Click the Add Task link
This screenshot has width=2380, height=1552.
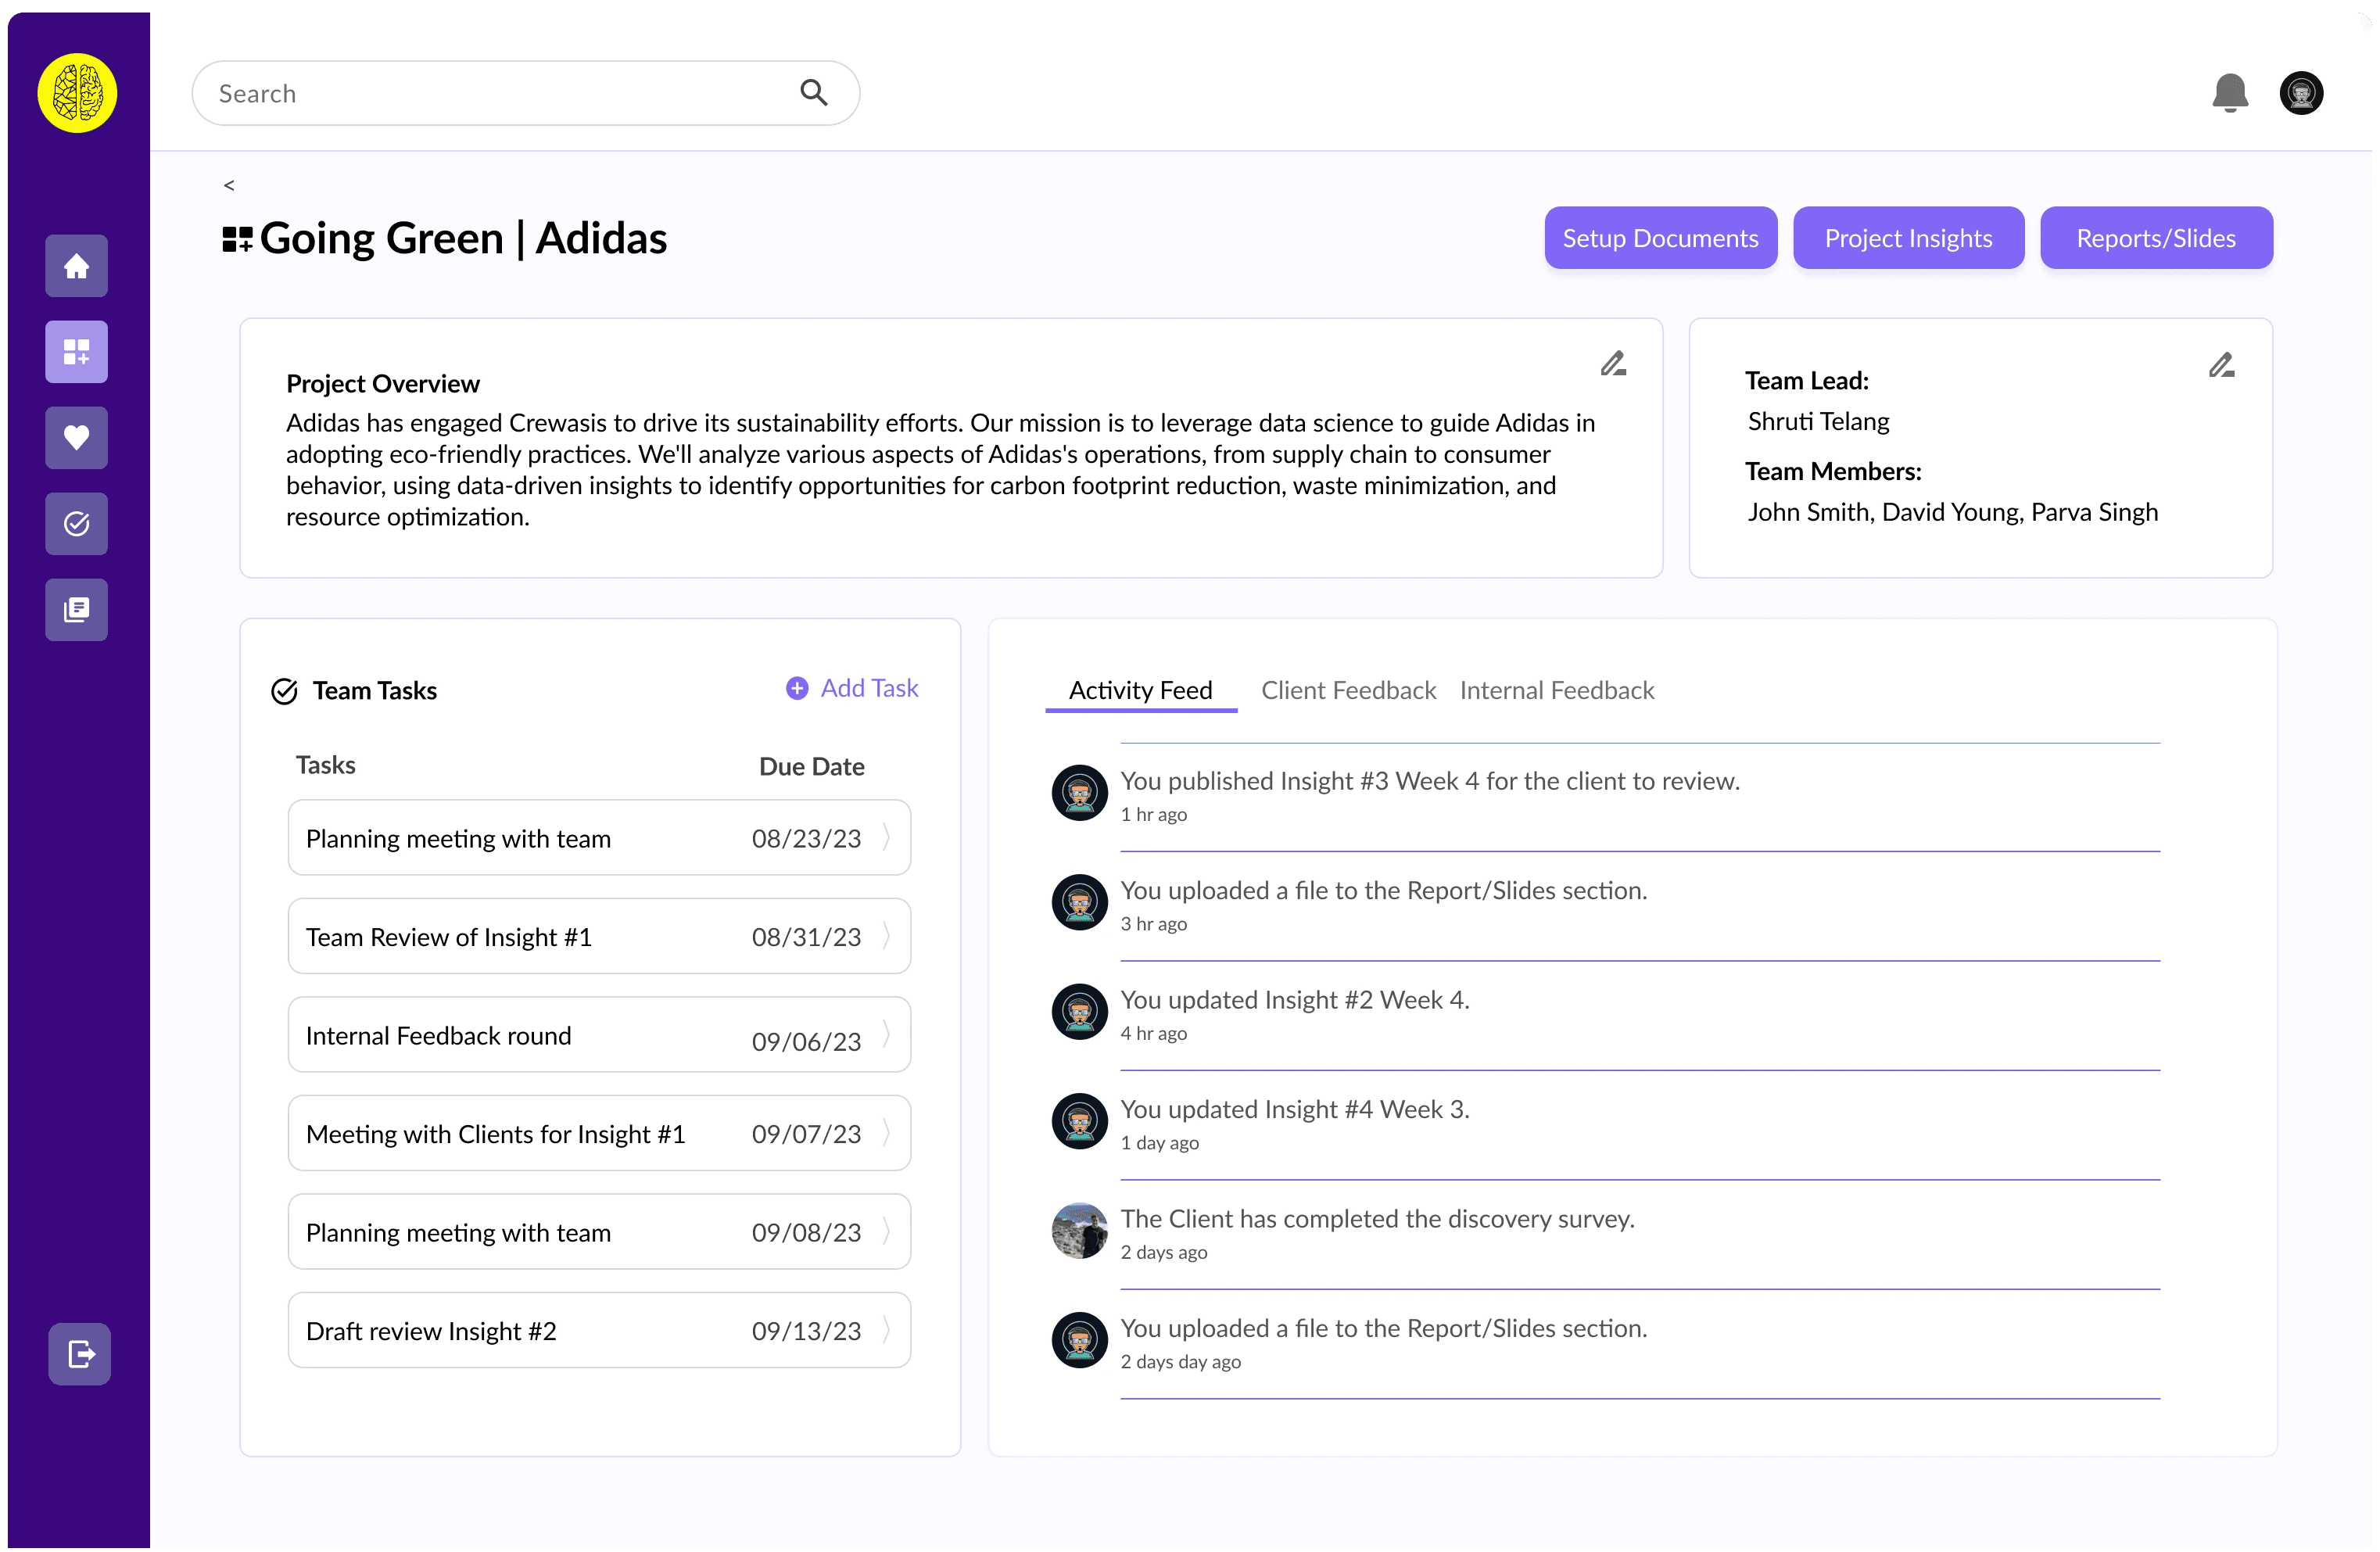coord(869,688)
